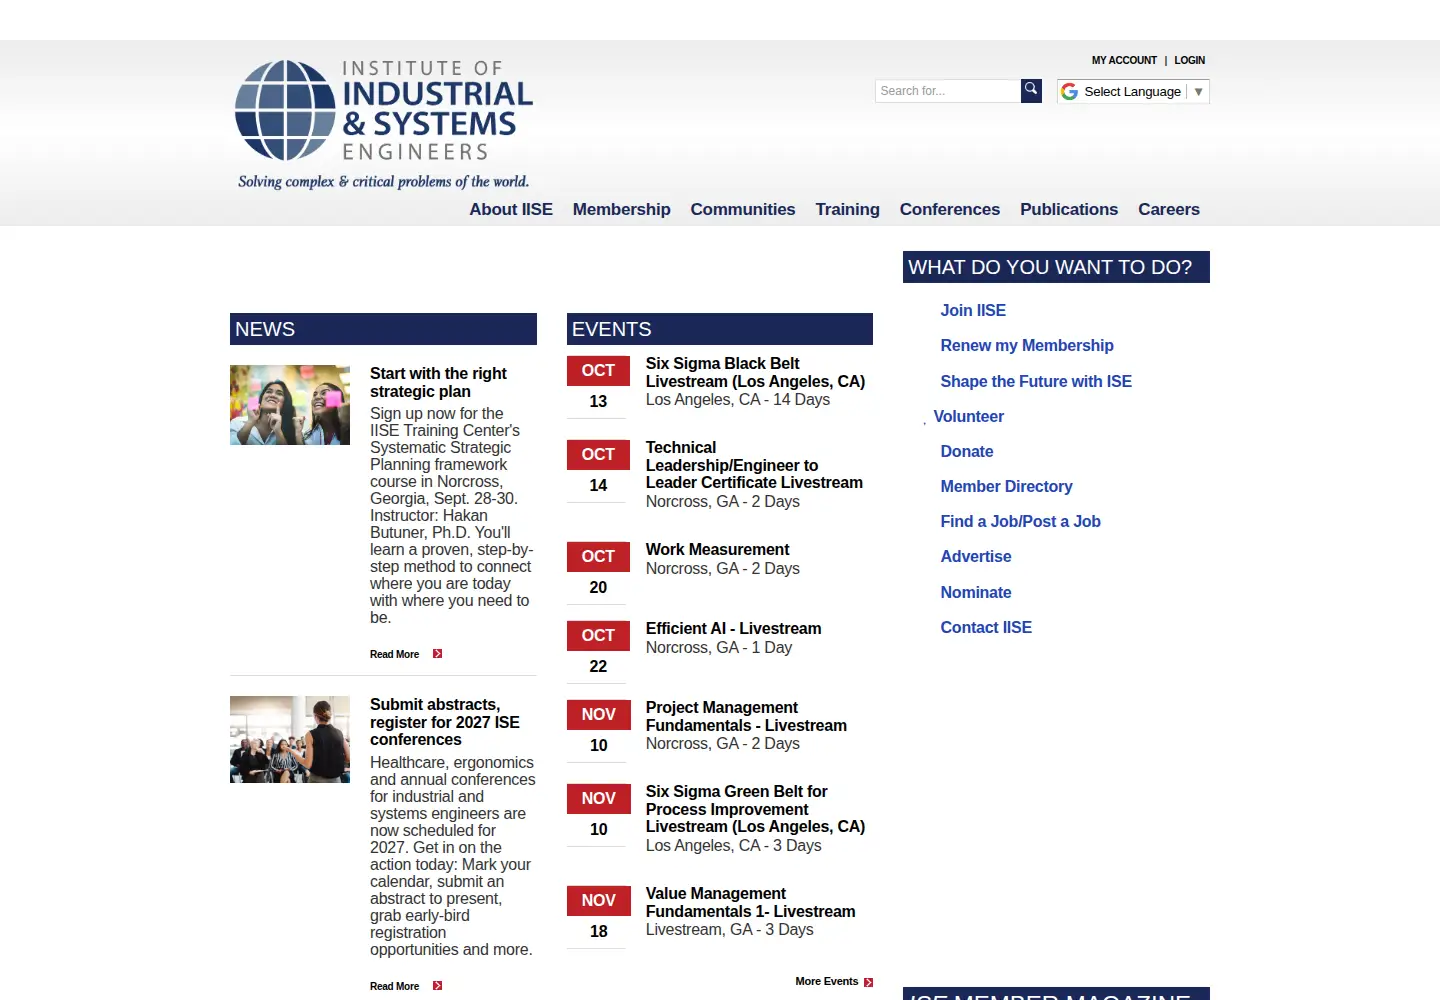Click in the Search for... field

coord(948,90)
